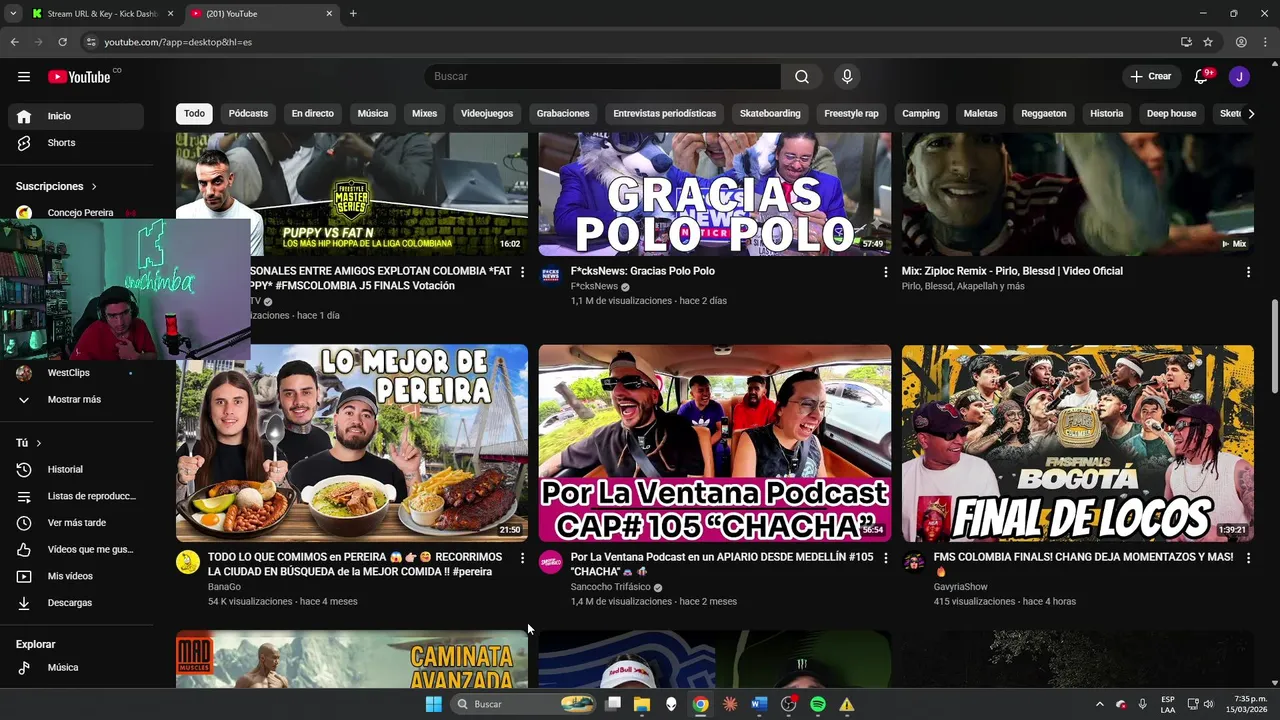The width and height of the screenshot is (1280, 720).
Task: Open the YouTube hamburger guide menu
Action: coord(24,76)
